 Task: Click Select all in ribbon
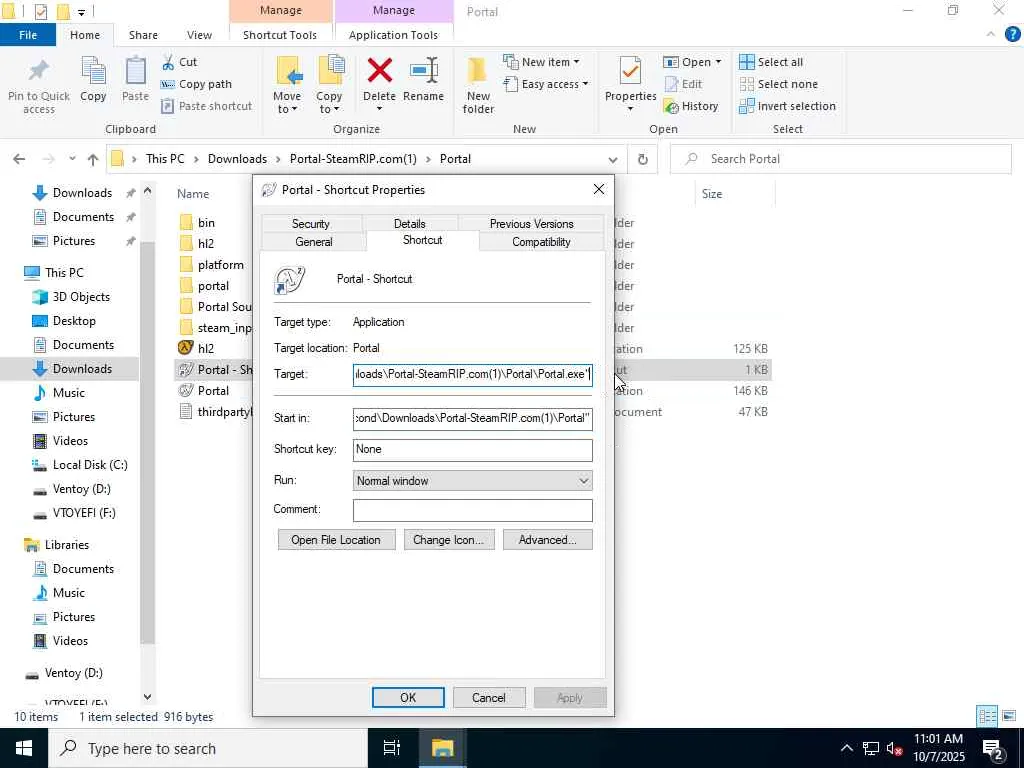(x=771, y=62)
